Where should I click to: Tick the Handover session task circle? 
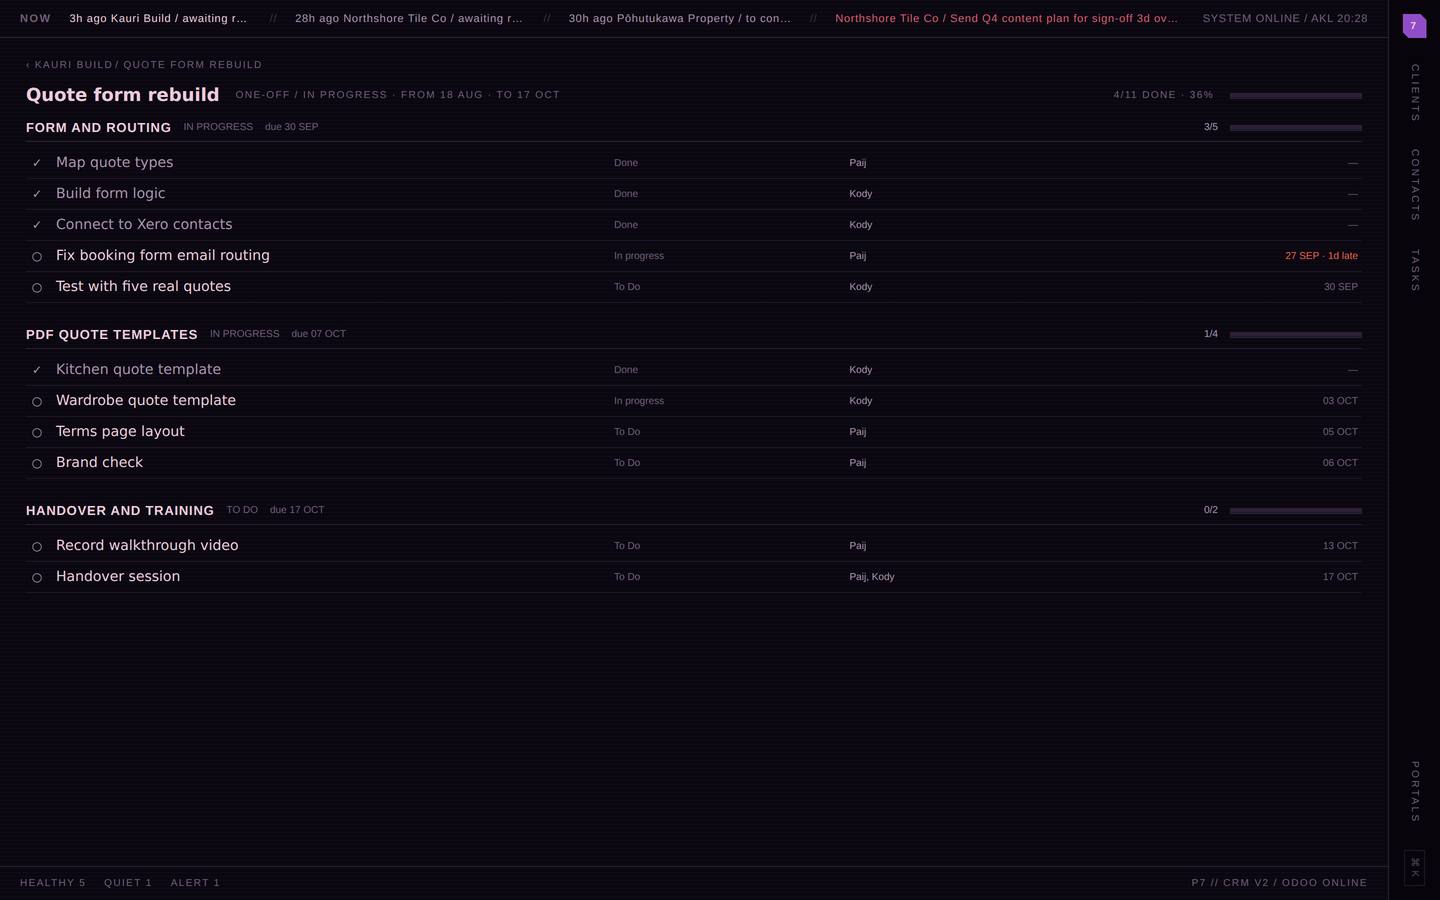[x=37, y=578]
